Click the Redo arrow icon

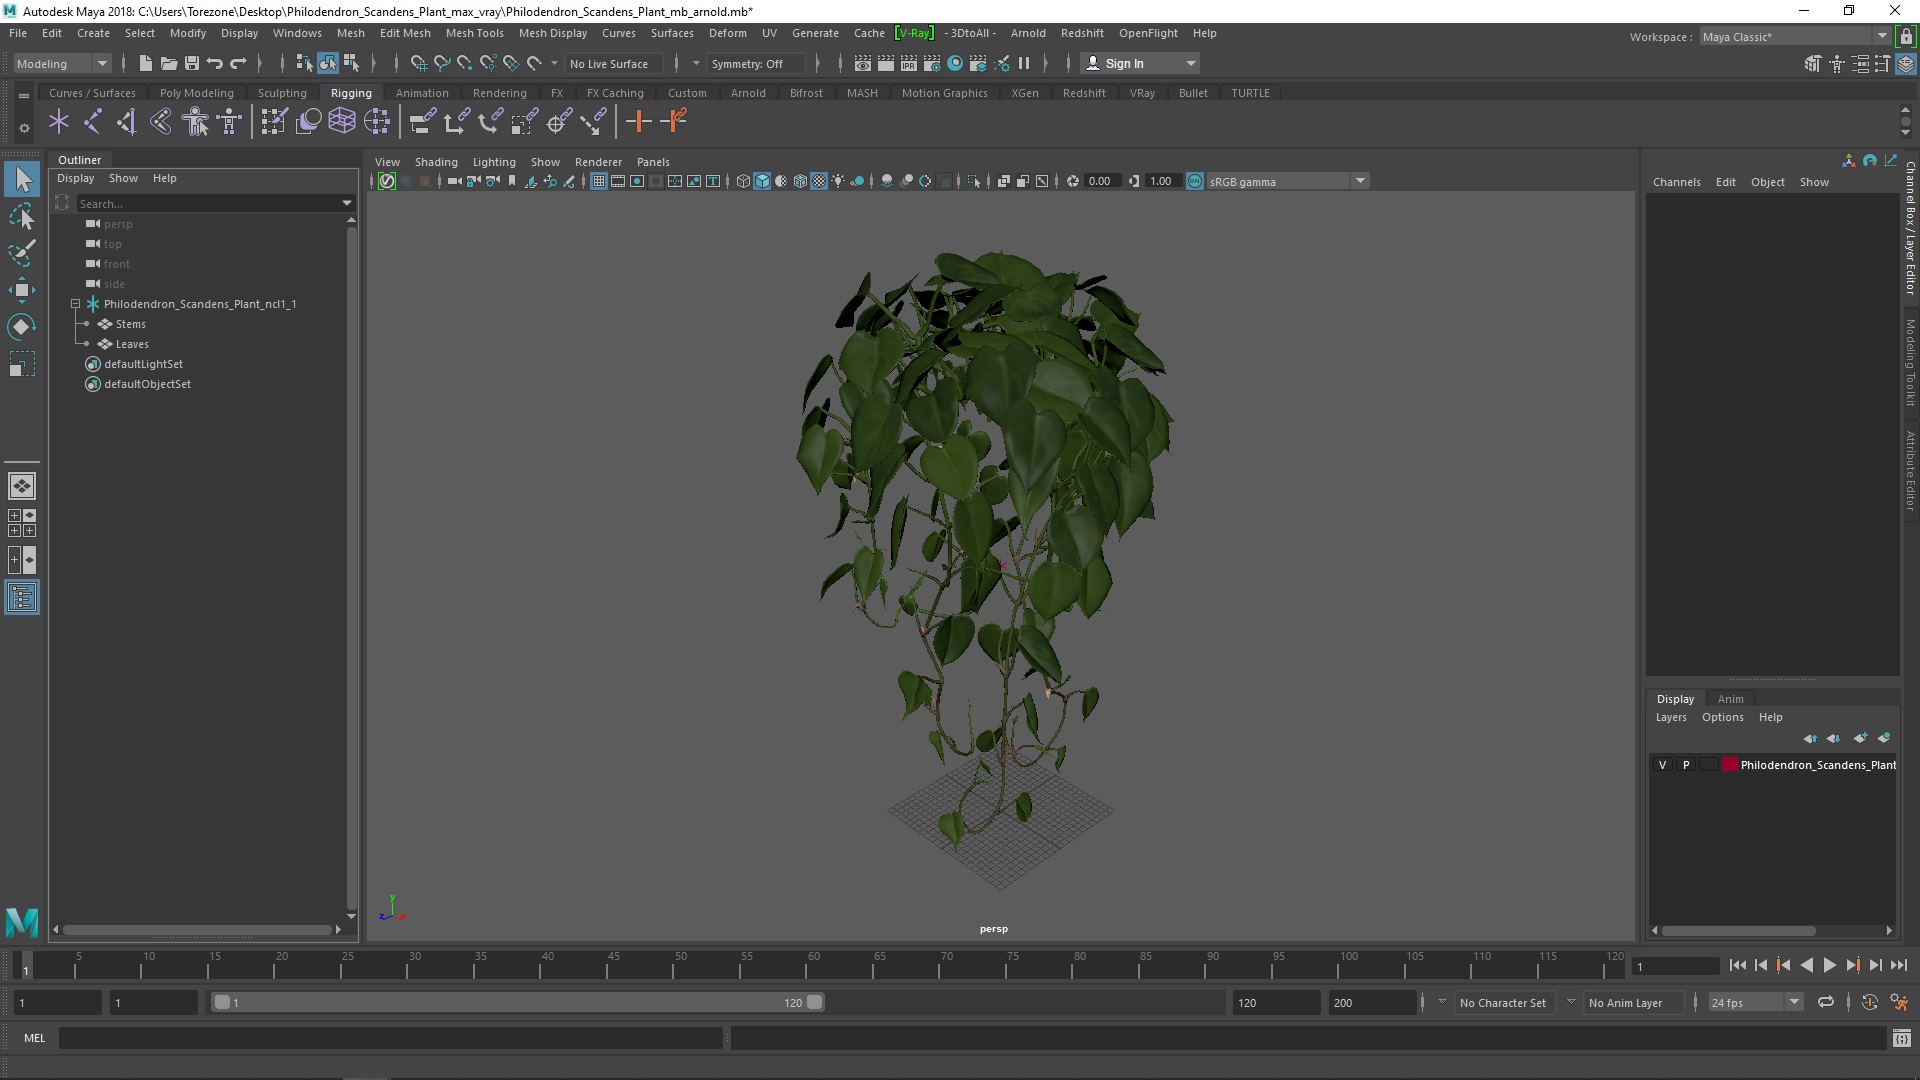[x=238, y=63]
